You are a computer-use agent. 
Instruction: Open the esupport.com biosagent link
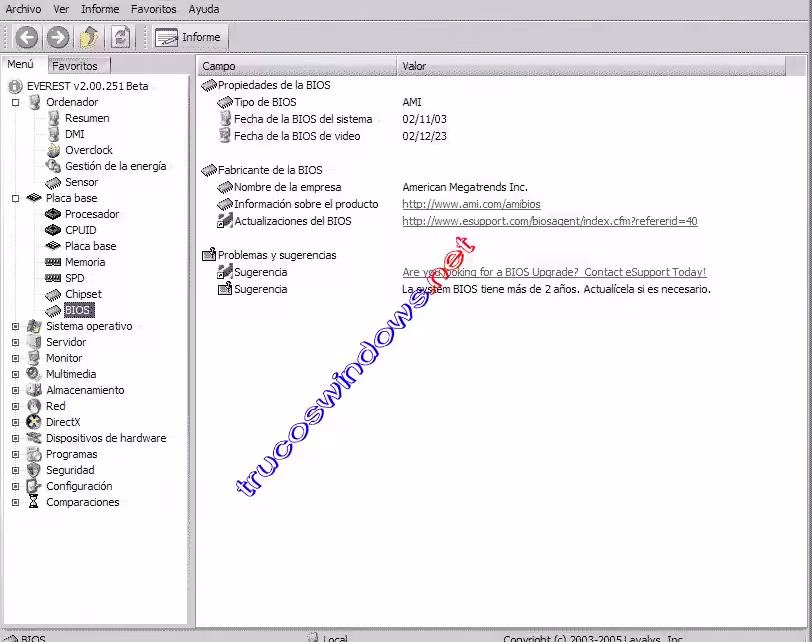click(549, 221)
